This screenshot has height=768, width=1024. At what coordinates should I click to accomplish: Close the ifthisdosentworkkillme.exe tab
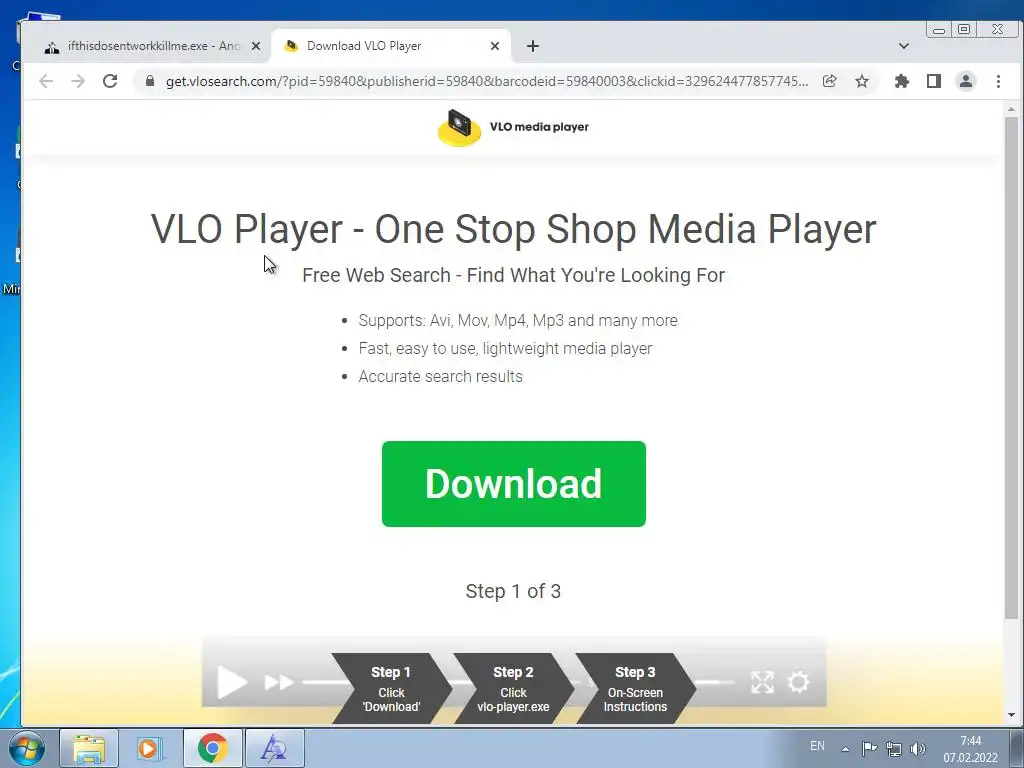(256, 46)
